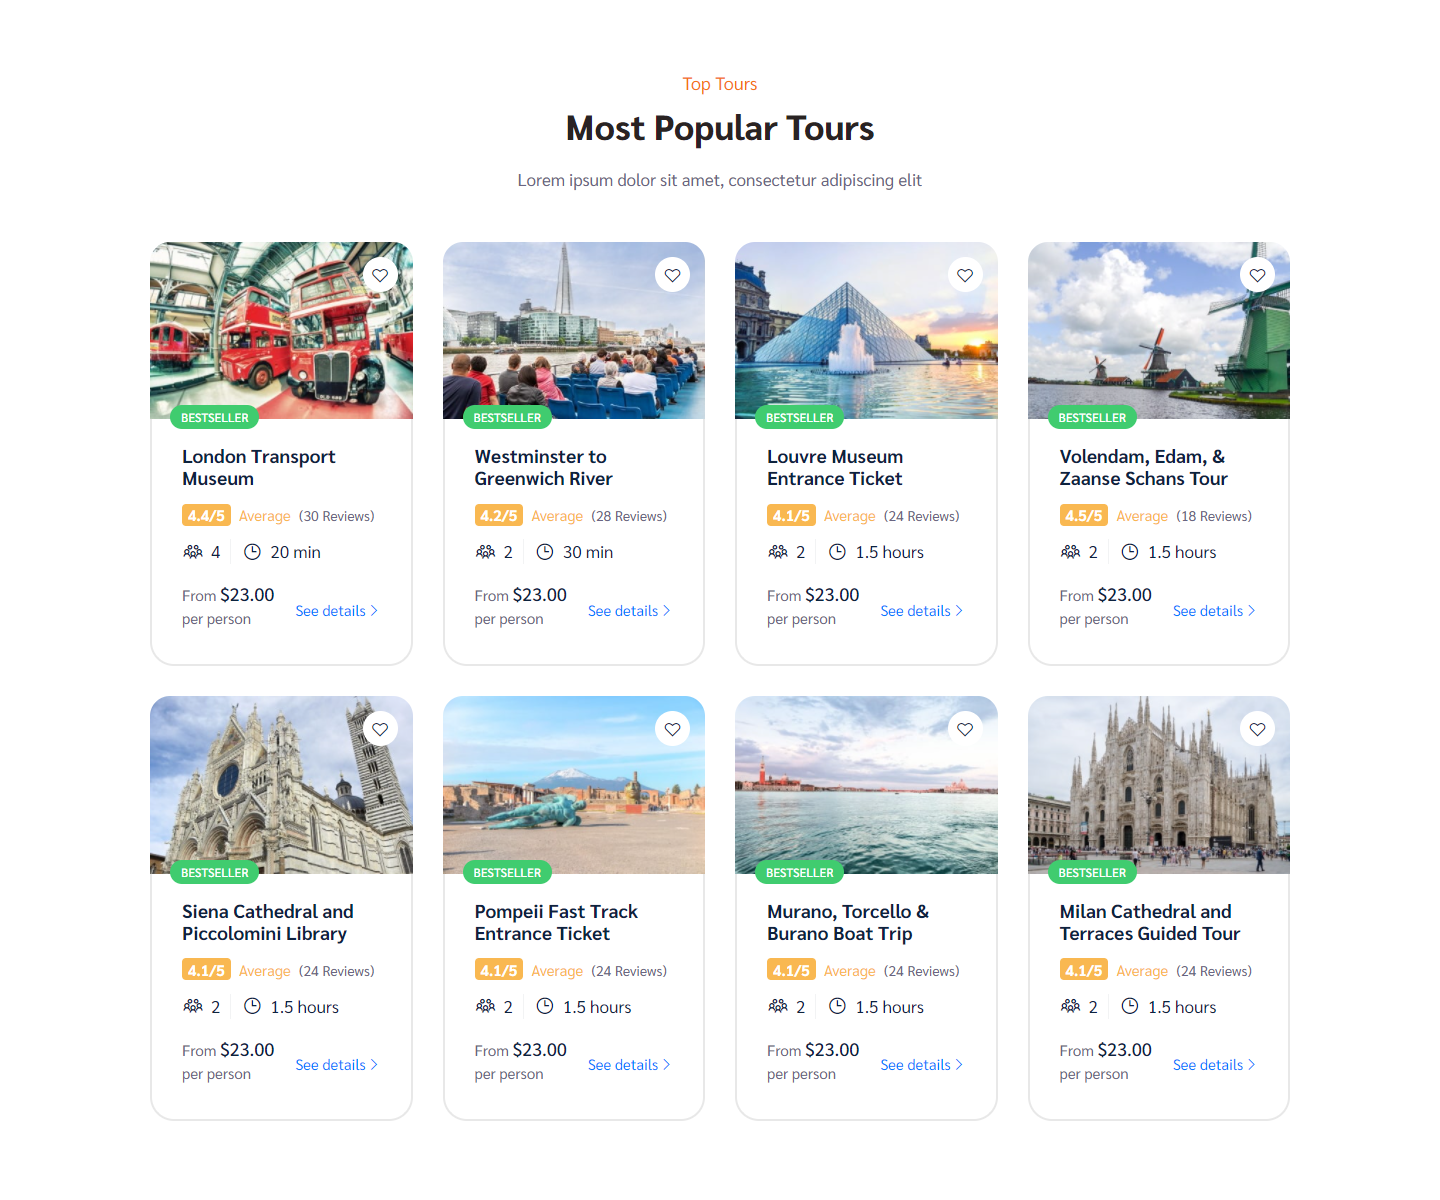This screenshot has width=1440, height=1200.
Task: Follow See details arrow on Pompeii card
Action: coord(666,1065)
